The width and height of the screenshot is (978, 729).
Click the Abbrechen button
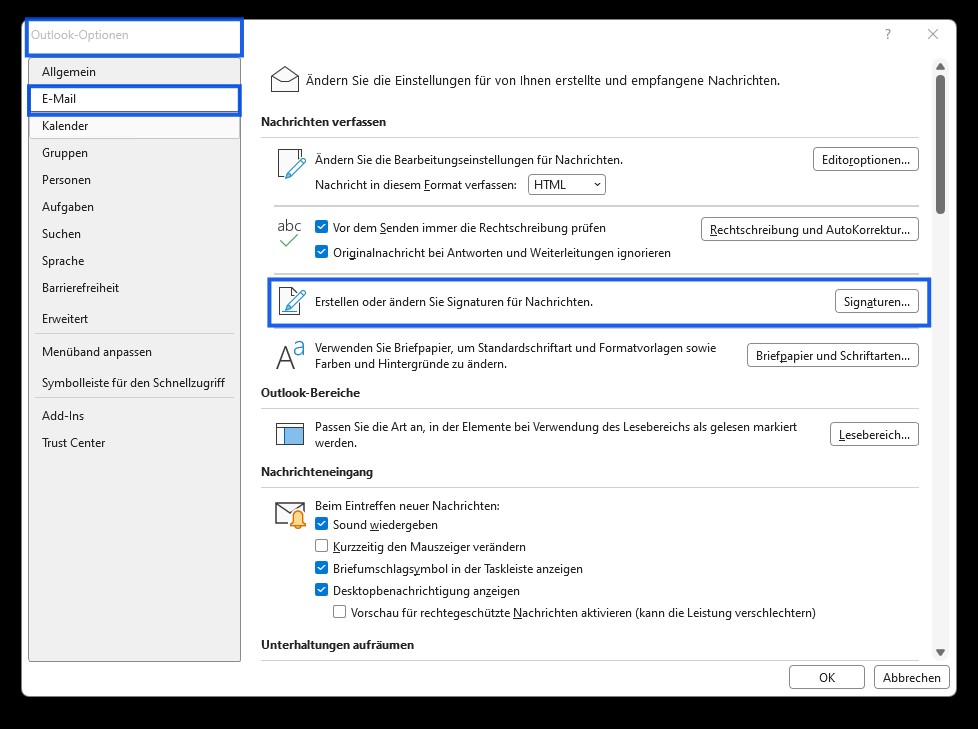(x=911, y=677)
